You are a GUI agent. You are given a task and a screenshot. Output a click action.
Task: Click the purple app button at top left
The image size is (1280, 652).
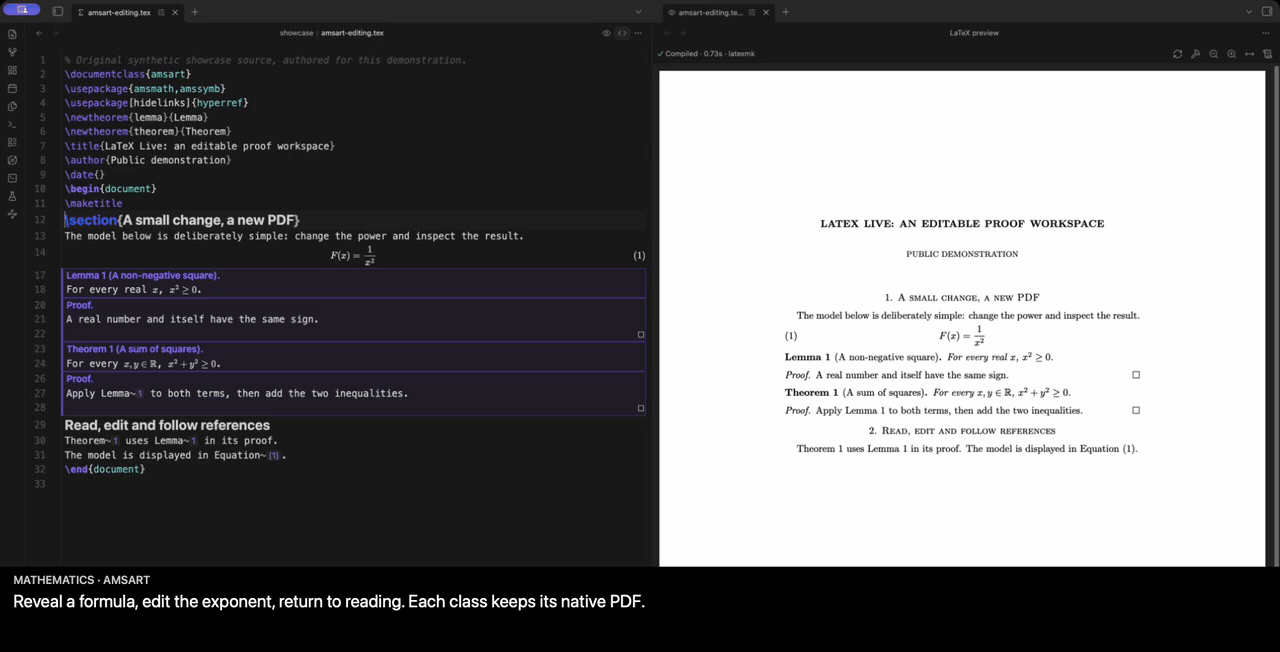[x=21, y=10]
